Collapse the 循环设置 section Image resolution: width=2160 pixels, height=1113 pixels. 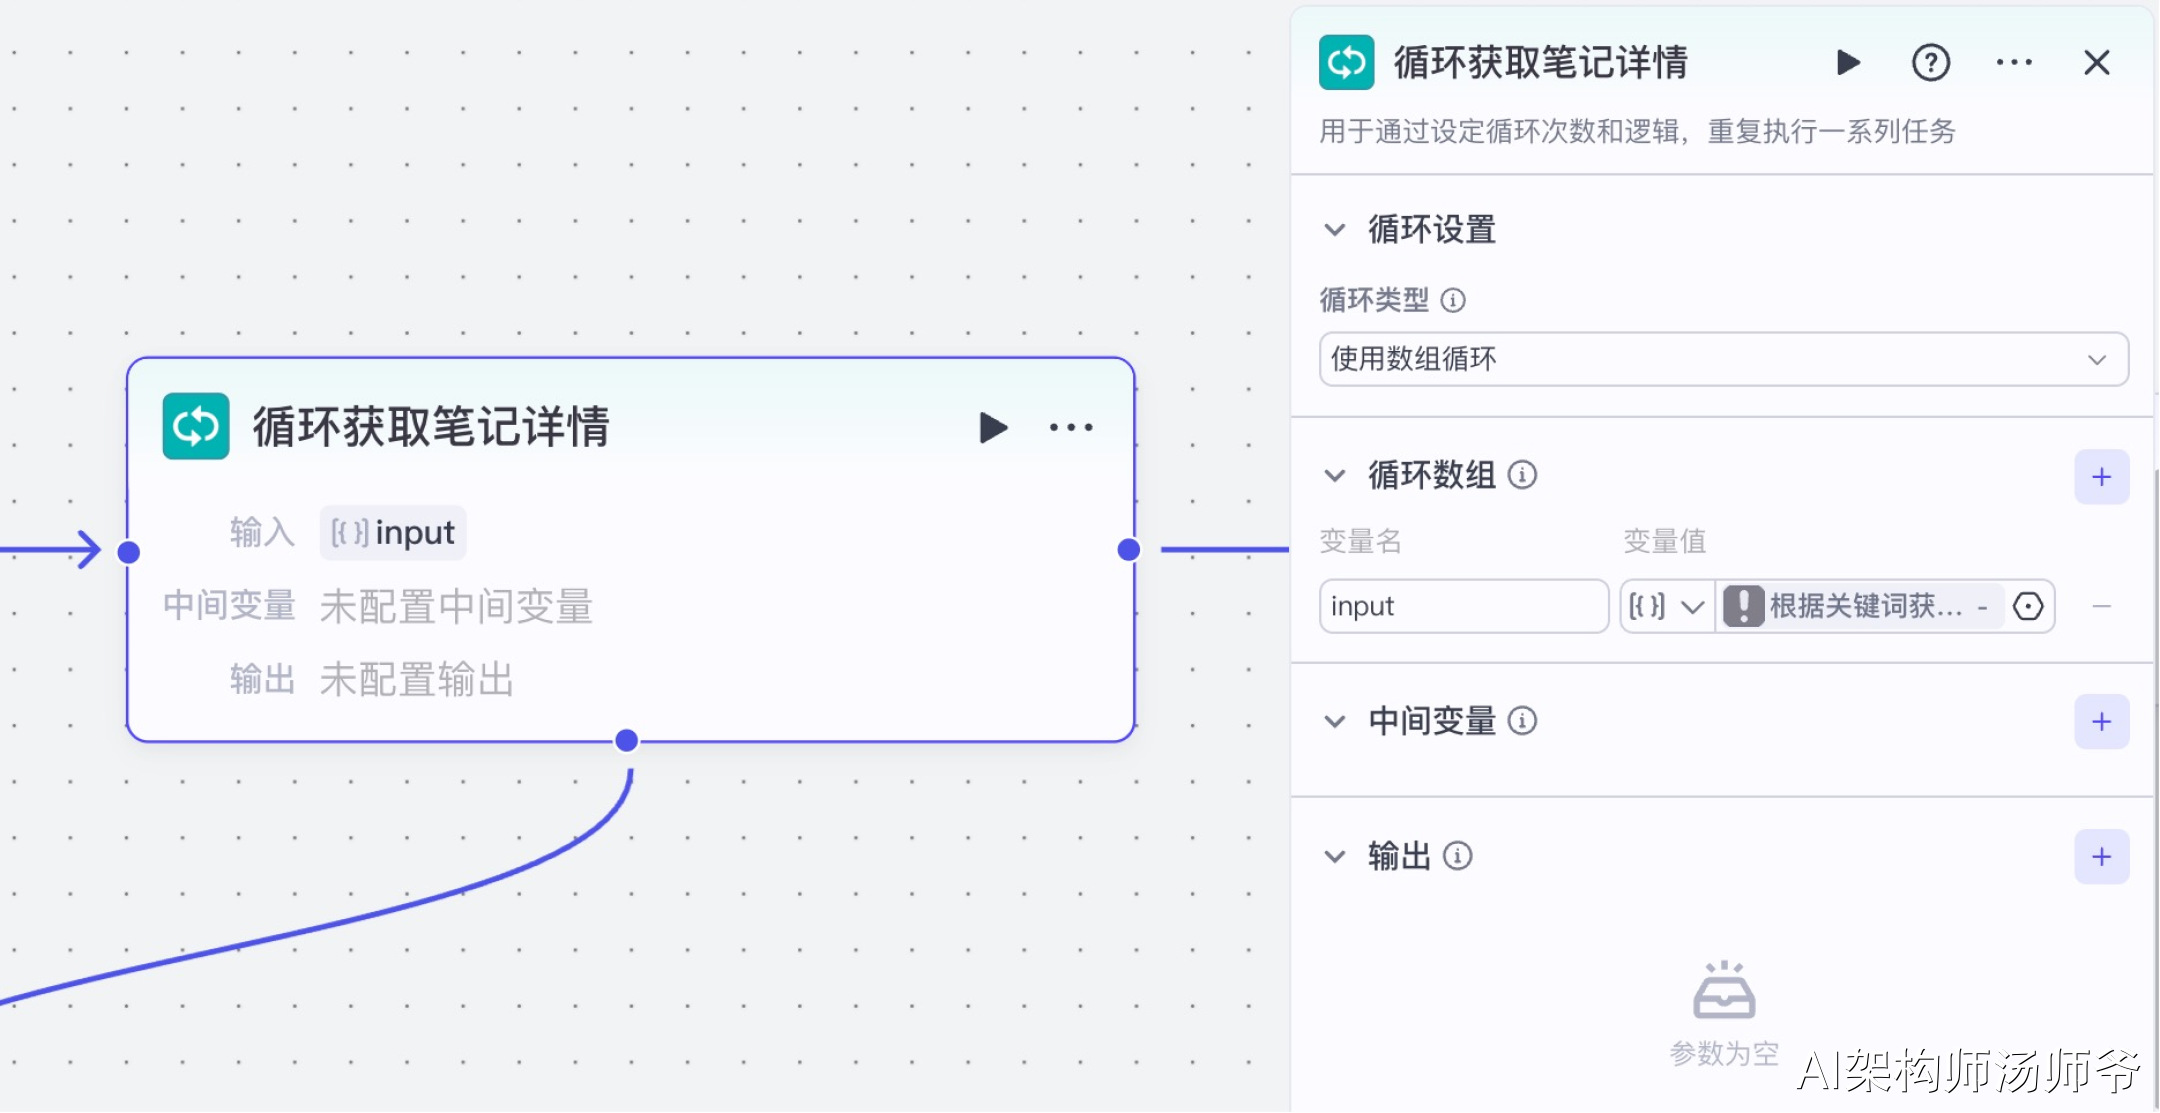(x=1335, y=230)
